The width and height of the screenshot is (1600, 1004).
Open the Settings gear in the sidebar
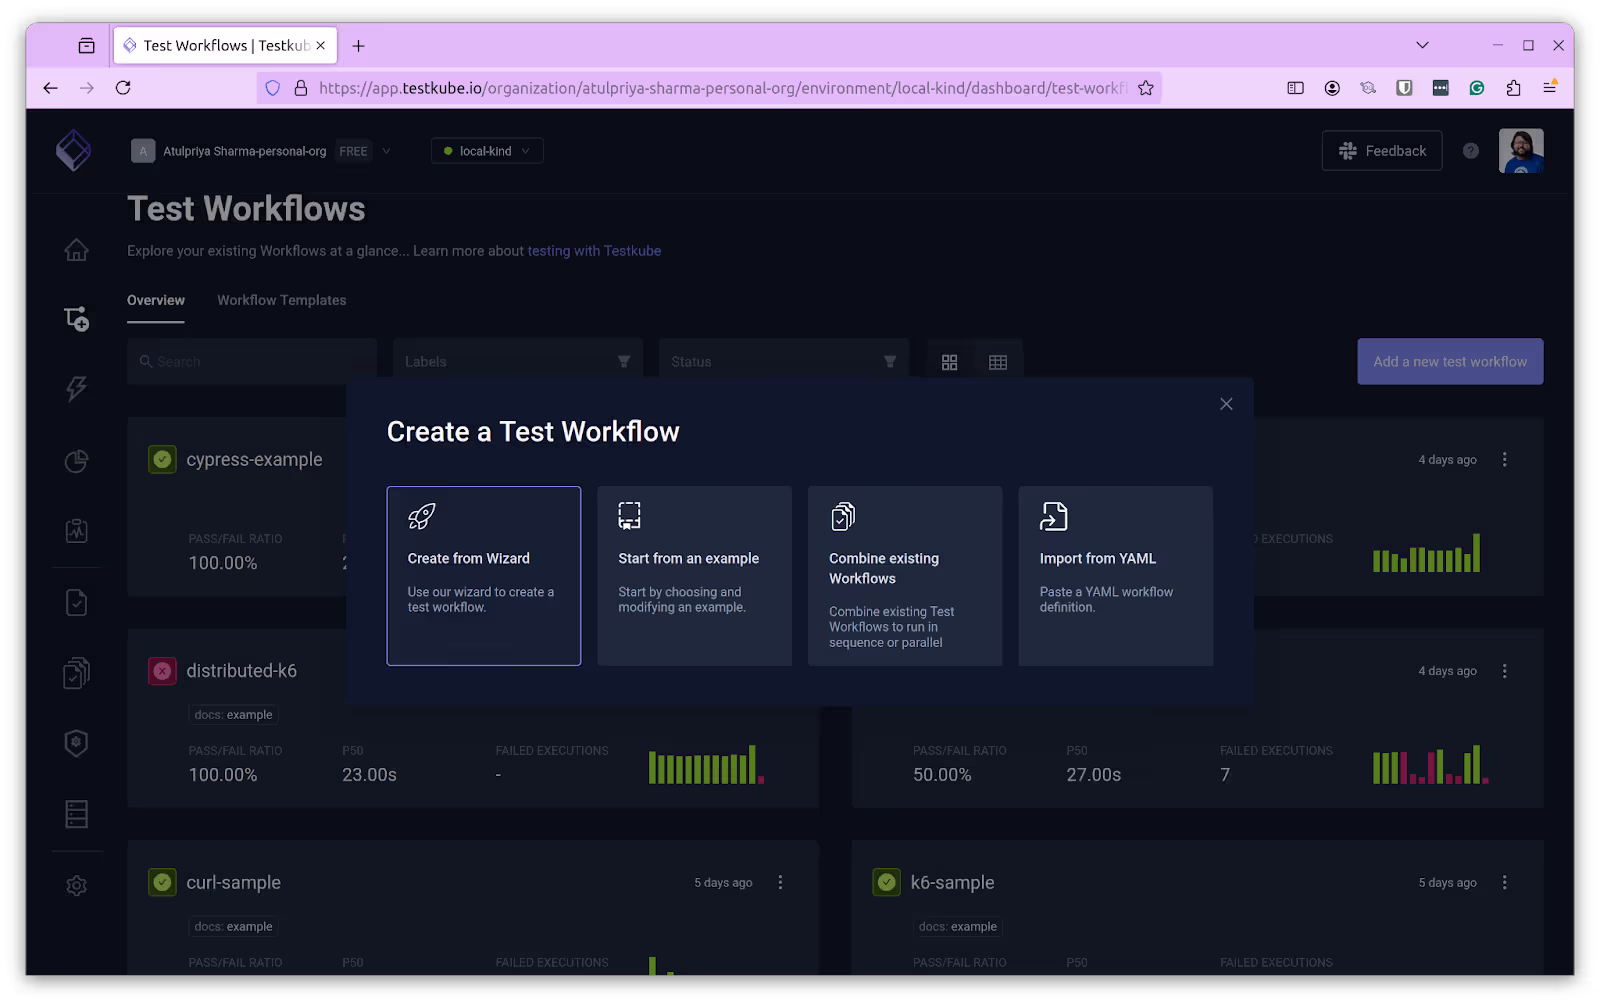click(x=77, y=886)
